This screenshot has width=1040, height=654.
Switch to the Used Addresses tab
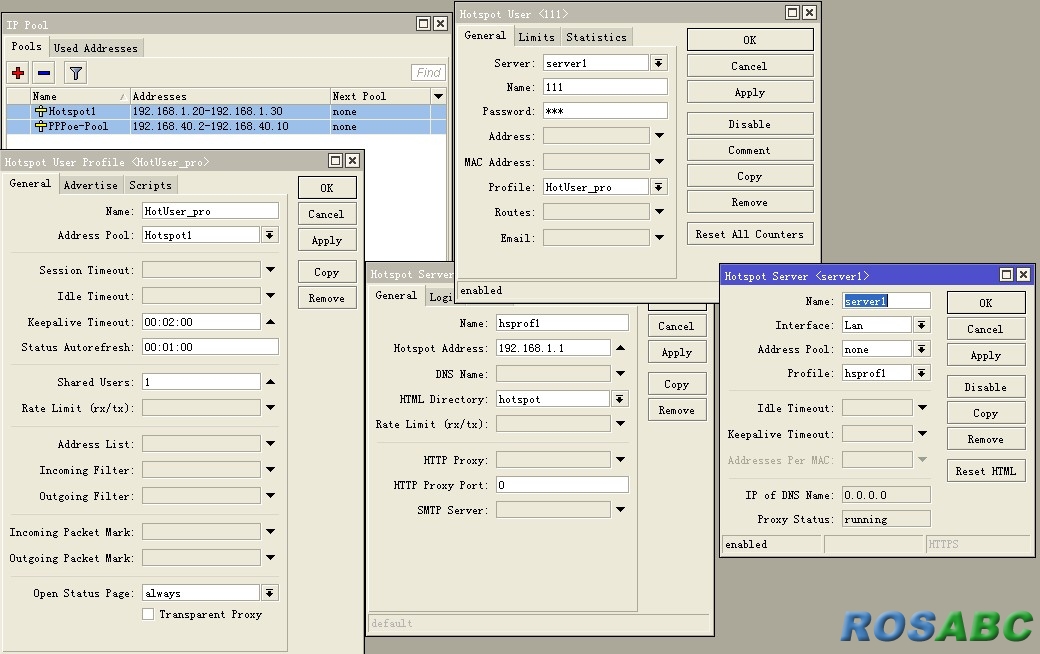96,48
